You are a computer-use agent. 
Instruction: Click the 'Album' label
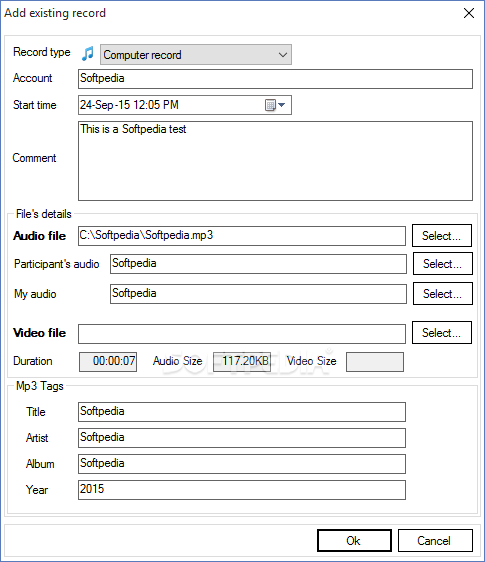point(40,464)
